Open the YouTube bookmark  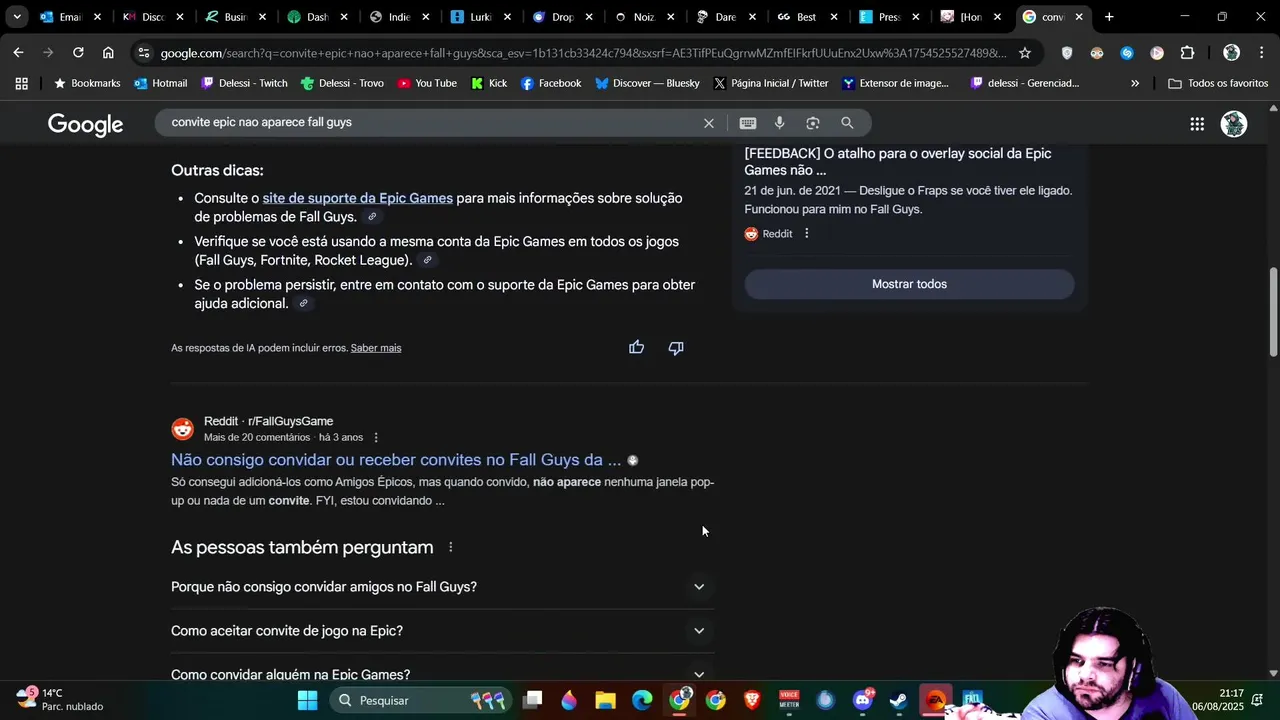pos(427,84)
